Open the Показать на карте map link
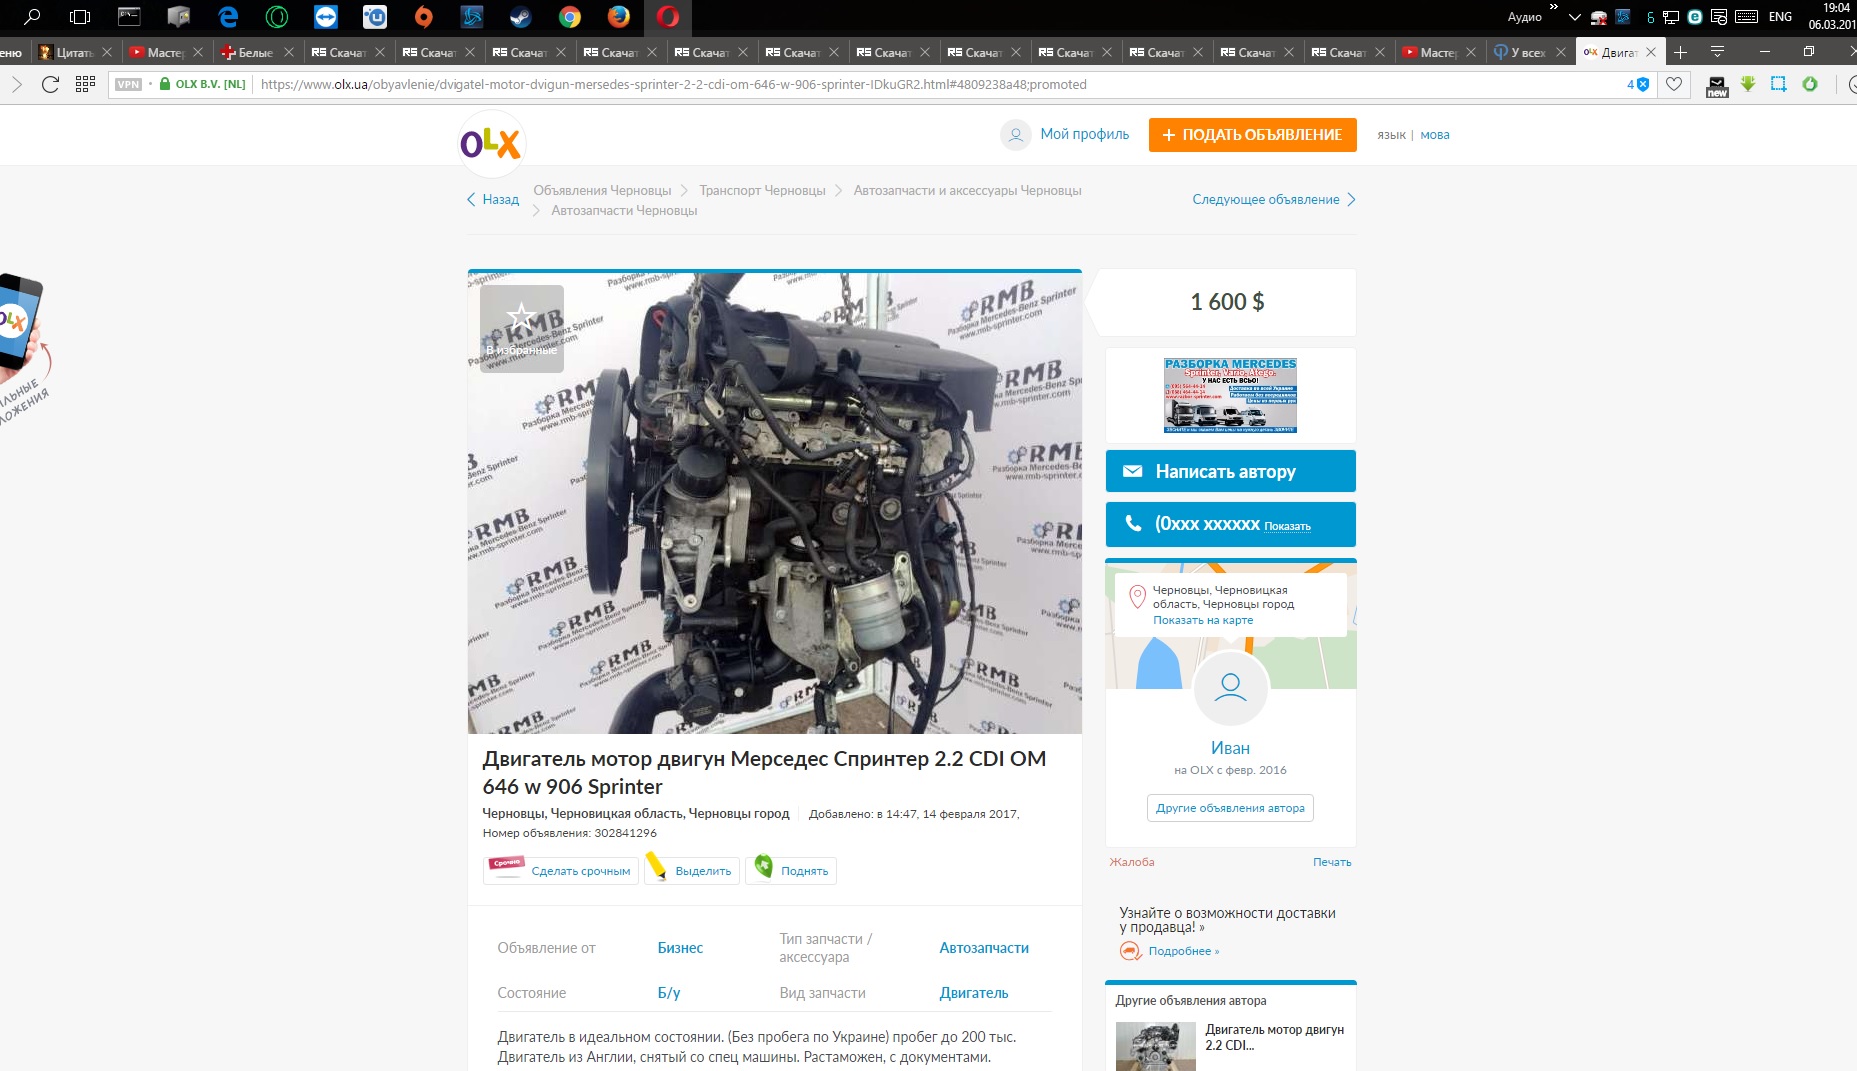Screen dimensions: 1857x1071 coord(1202,620)
